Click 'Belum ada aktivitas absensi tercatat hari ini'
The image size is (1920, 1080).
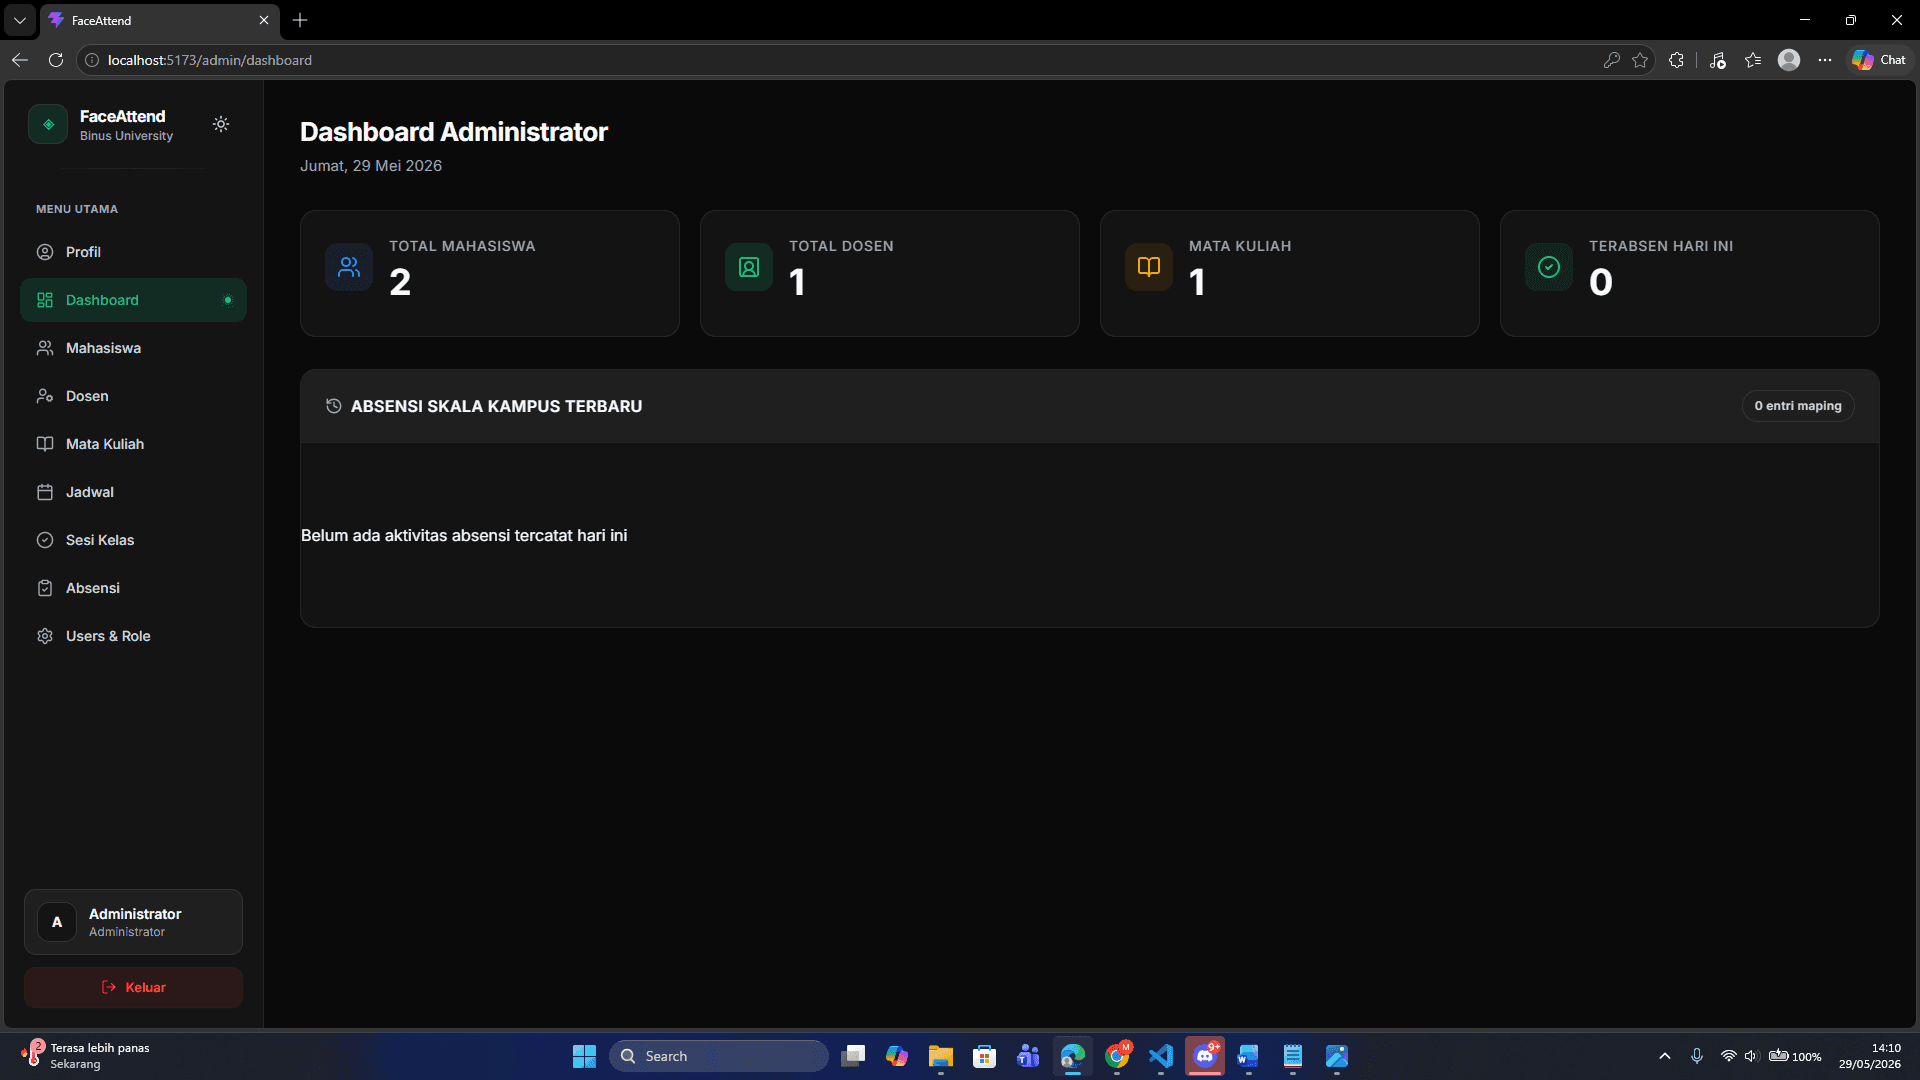point(464,536)
